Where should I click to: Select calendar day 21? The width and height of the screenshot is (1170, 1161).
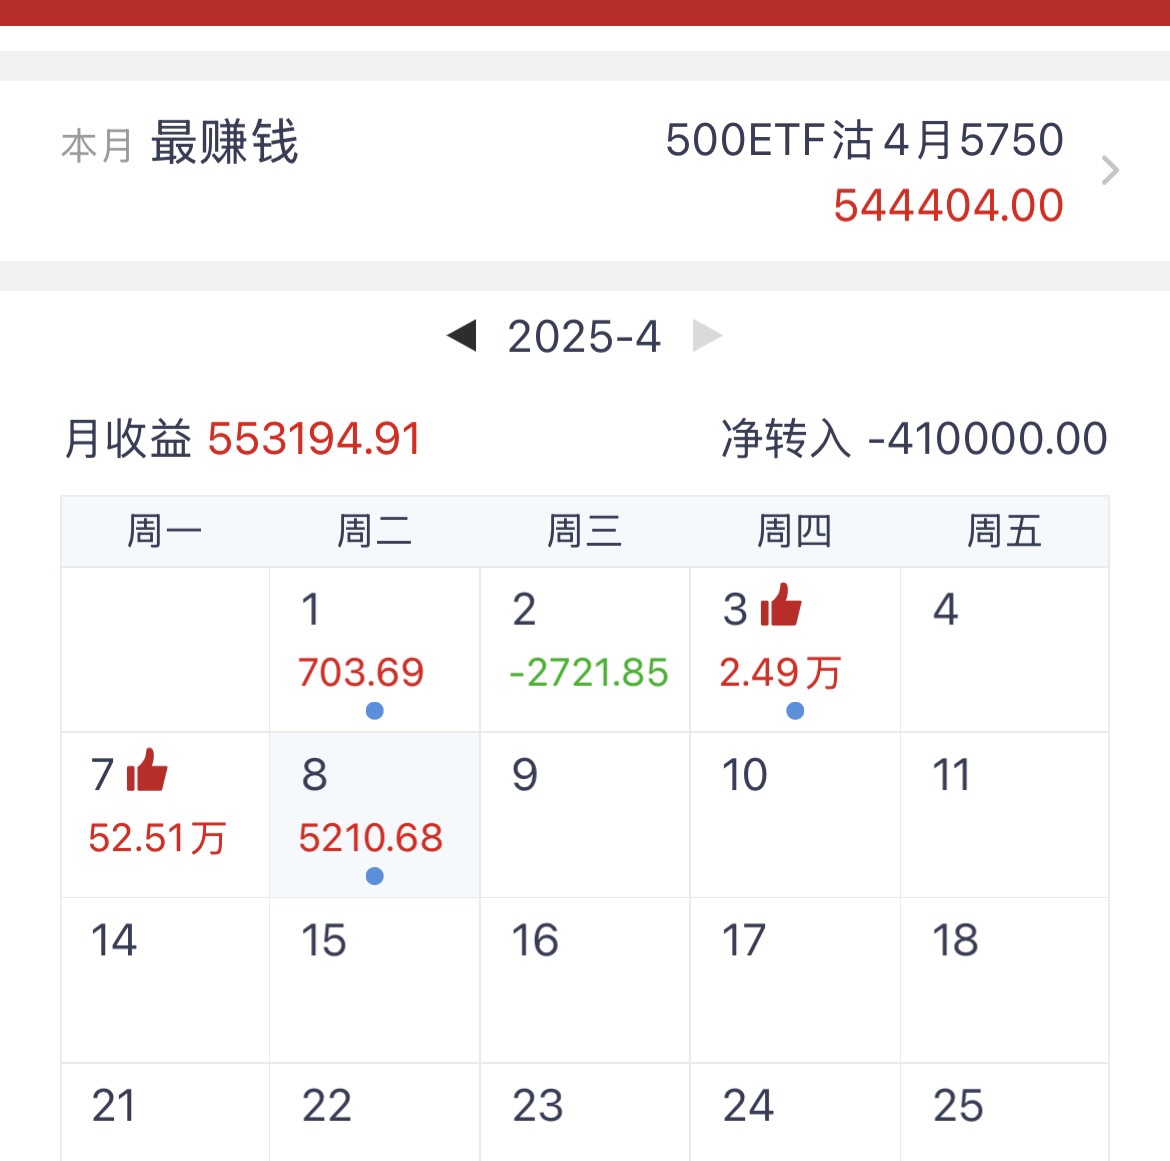pyautogui.click(x=165, y=1113)
